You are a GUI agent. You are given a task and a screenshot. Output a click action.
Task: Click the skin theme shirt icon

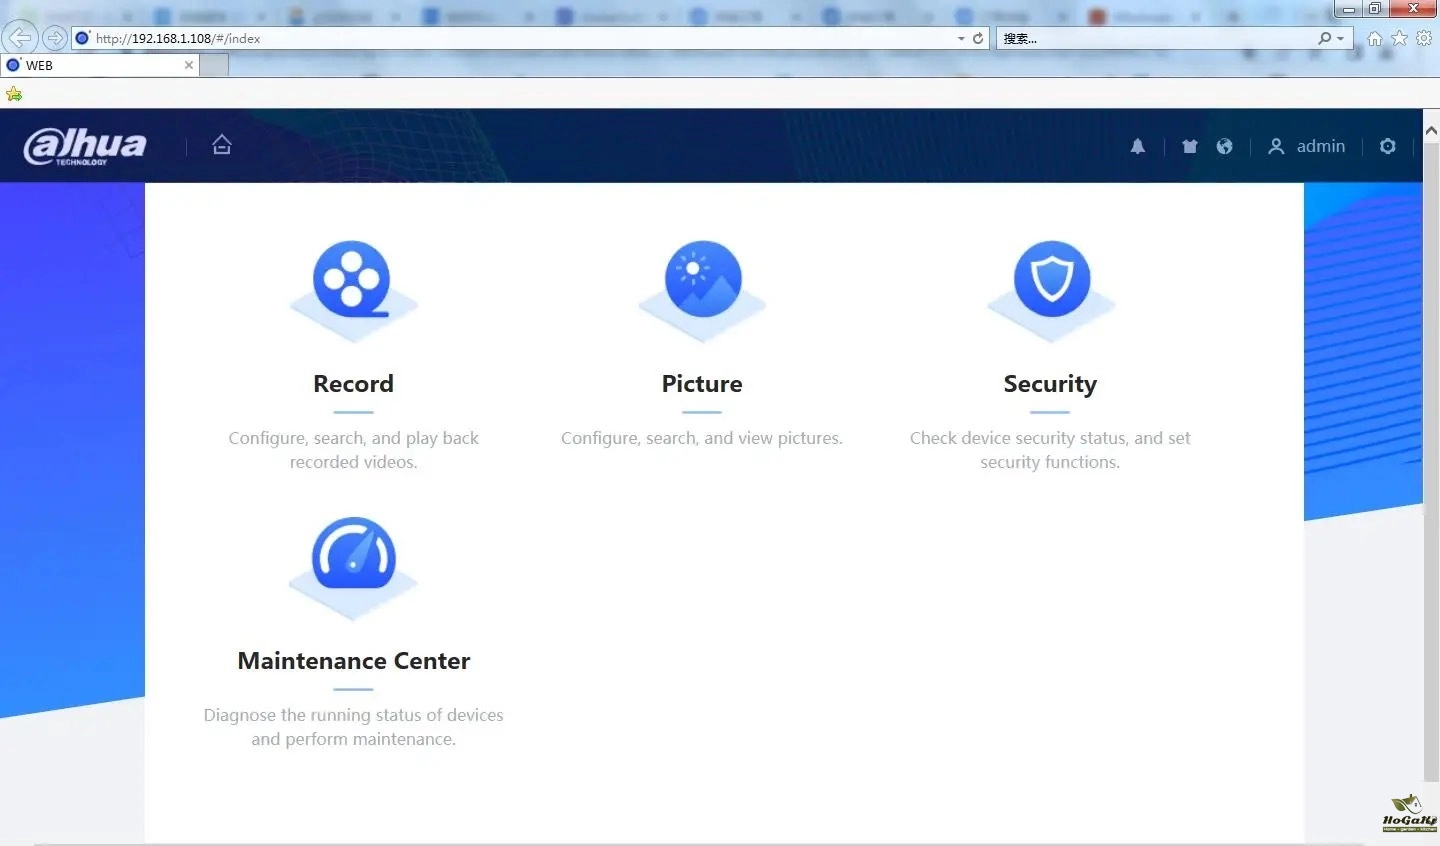(x=1190, y=147)
